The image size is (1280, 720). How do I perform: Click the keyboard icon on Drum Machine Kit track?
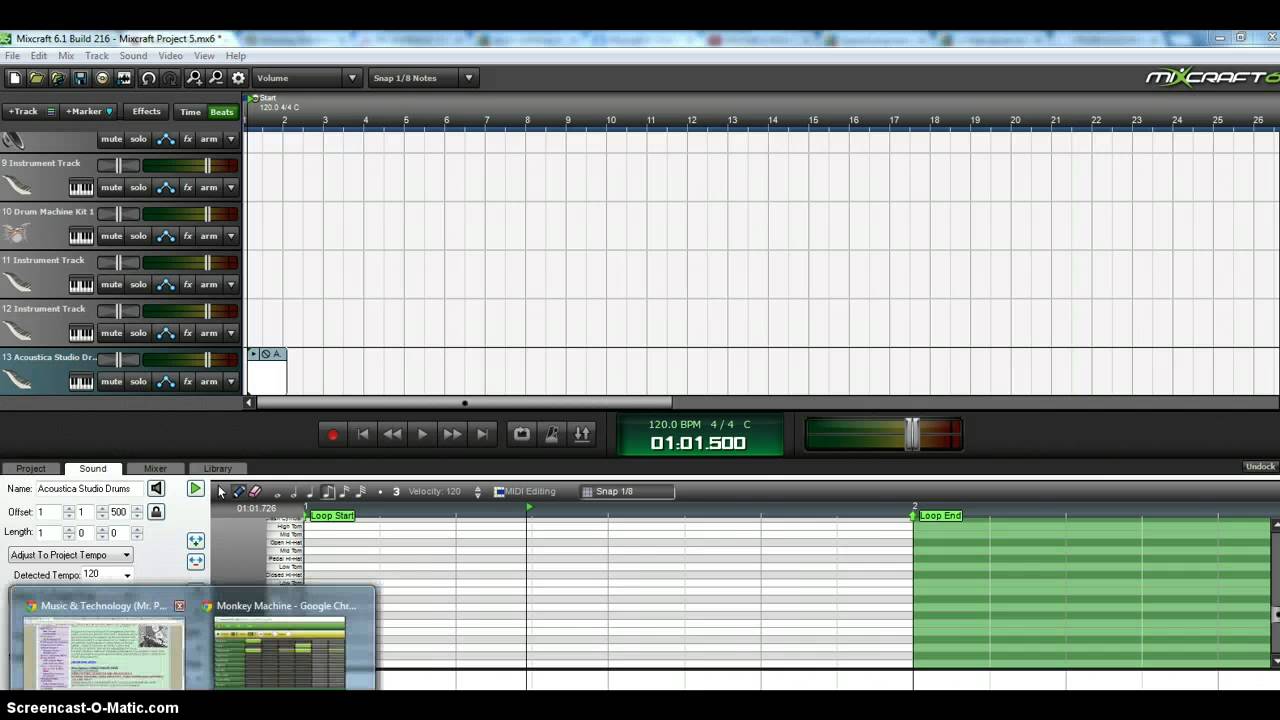pyautogui.click(x=81, y=236)
